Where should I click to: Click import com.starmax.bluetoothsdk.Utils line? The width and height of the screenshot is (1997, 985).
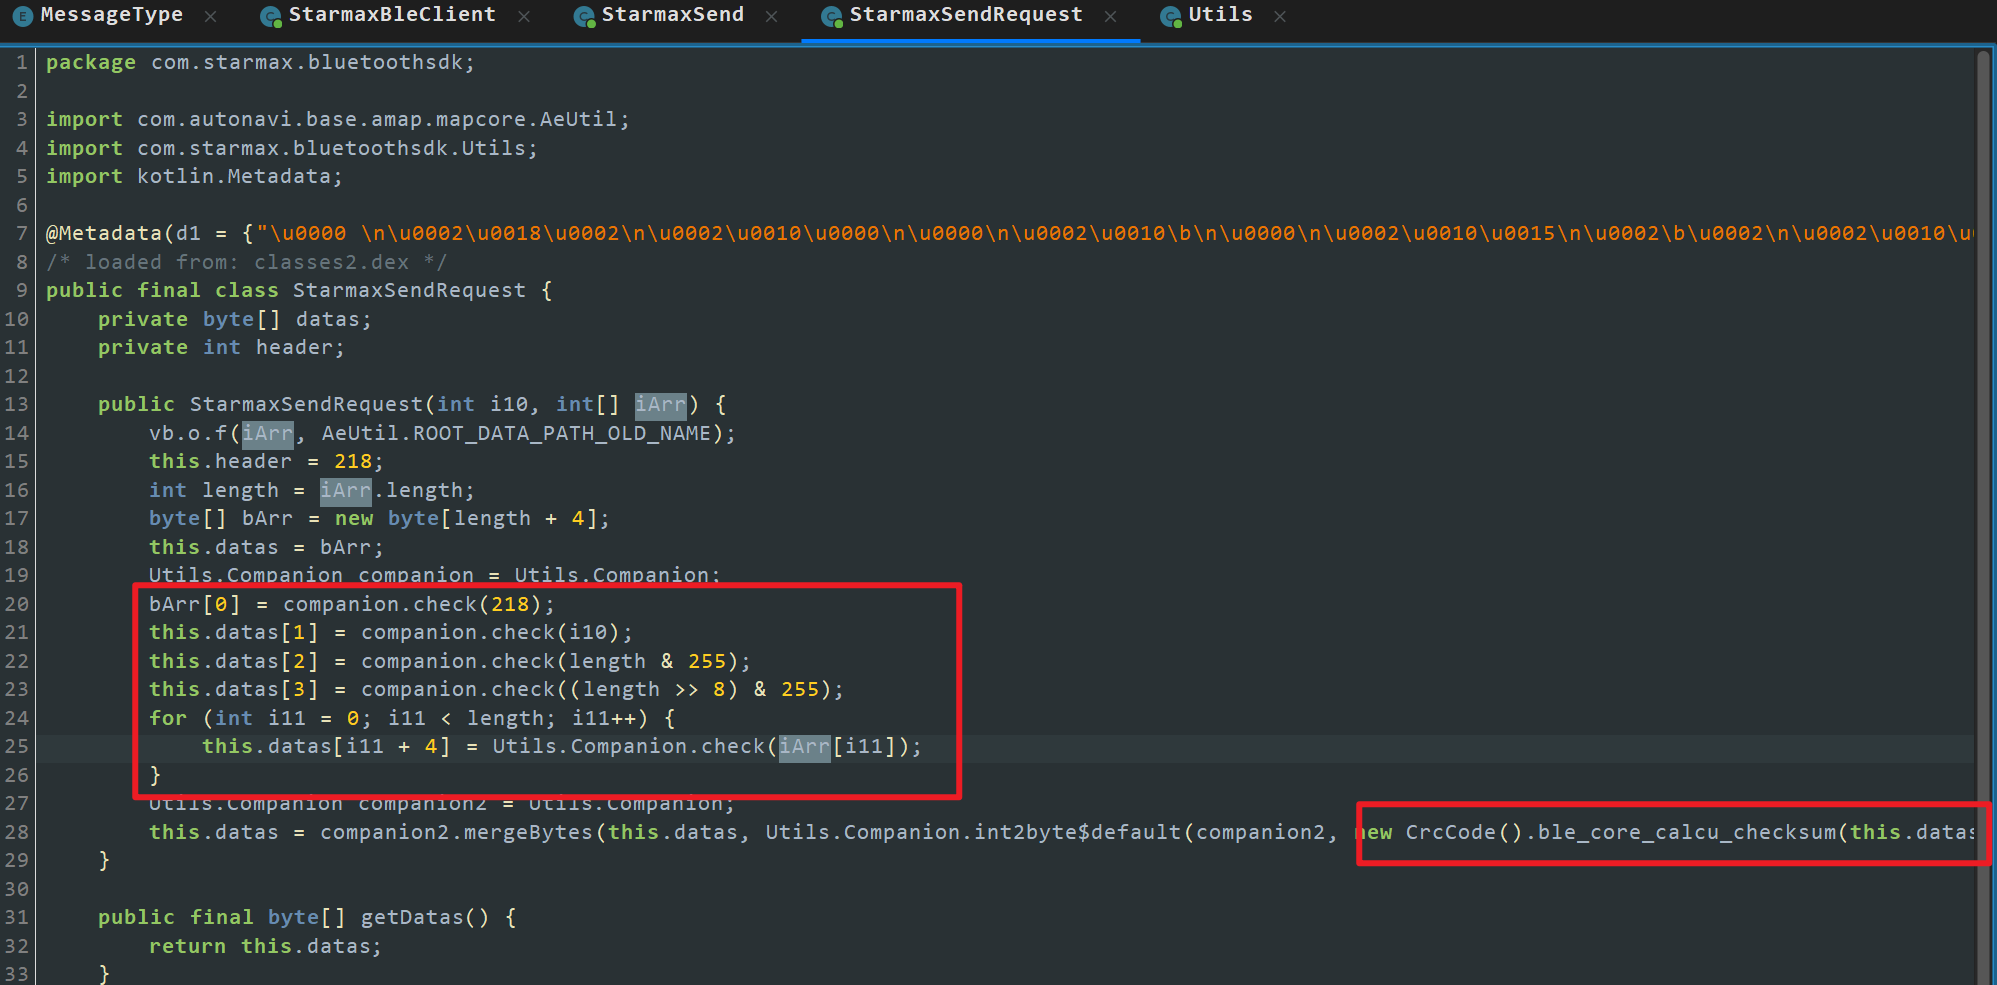[292, 148]
